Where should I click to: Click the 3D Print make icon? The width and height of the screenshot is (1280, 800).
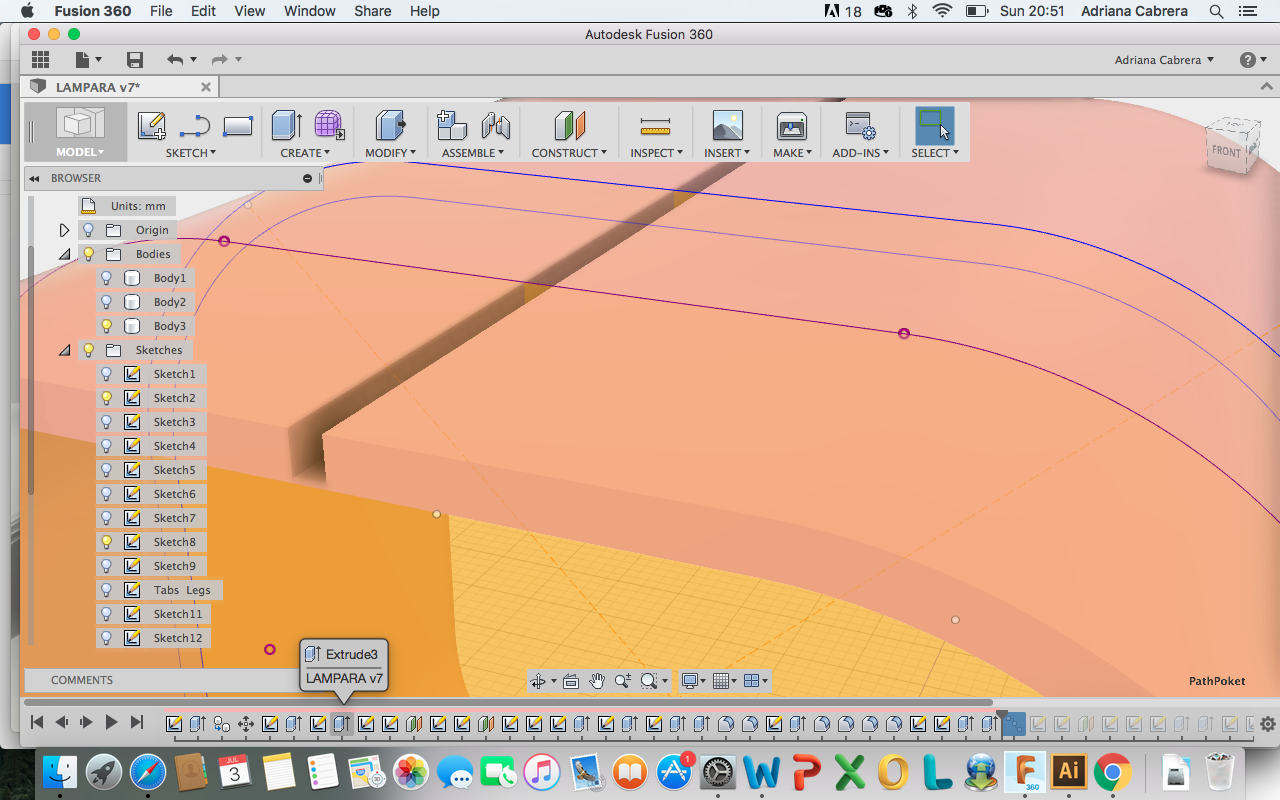pos(791,125)
